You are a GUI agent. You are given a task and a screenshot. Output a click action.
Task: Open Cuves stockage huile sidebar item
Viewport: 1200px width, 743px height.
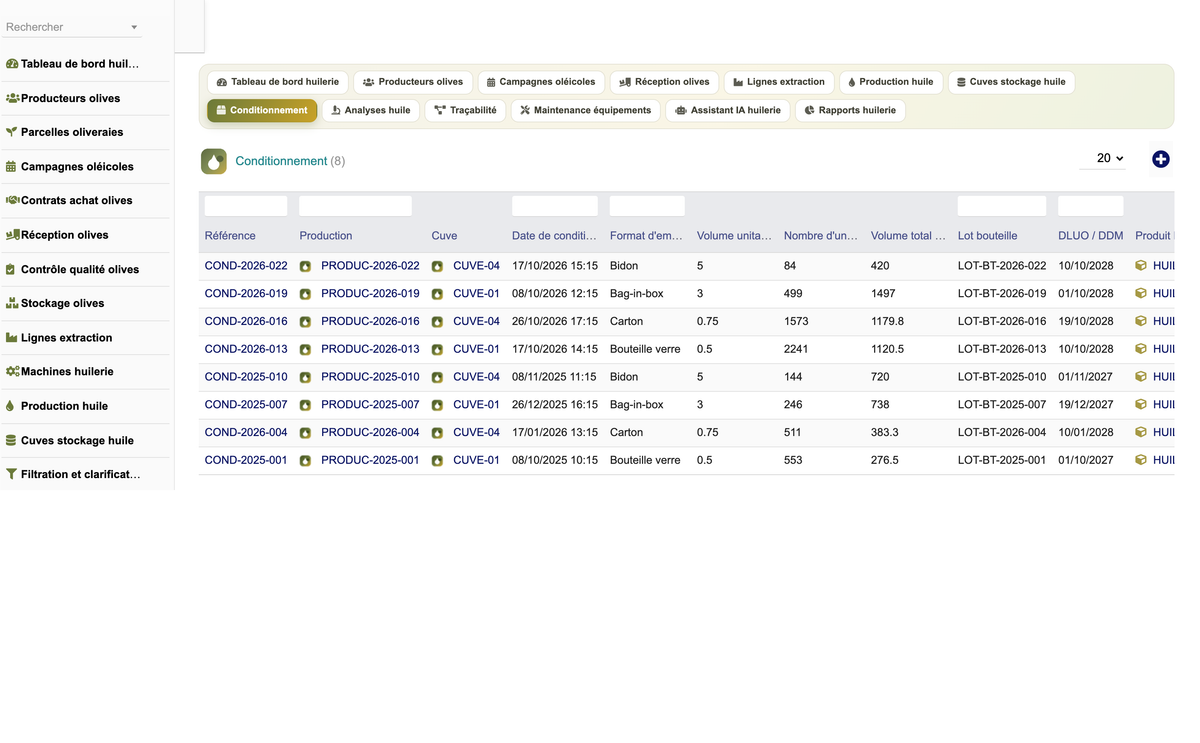(x=84, y=440)
